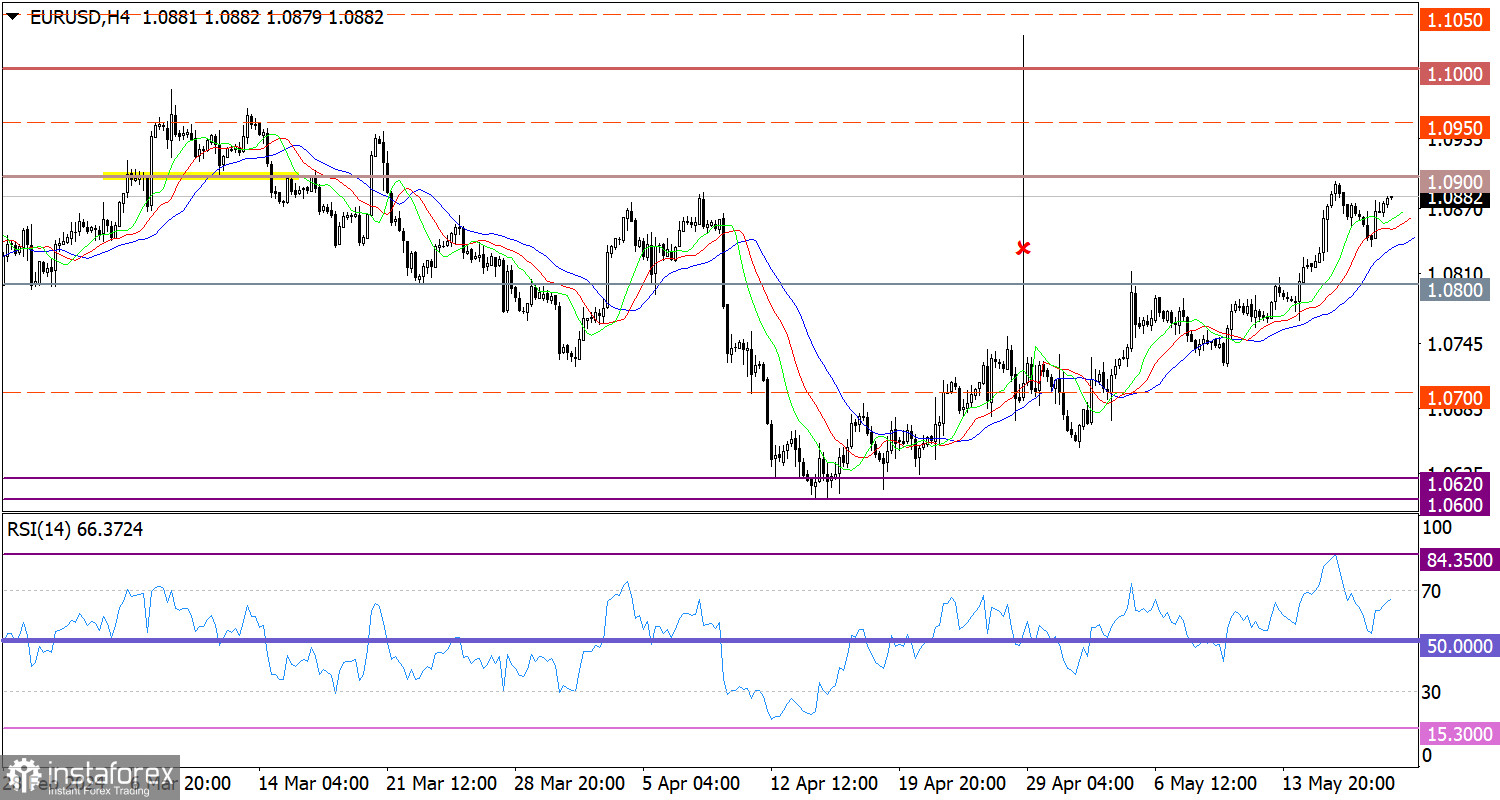Click the EURUSD,H4 chart title text
The height and width of the screenshot is (800, 1500).
point(81,17)
